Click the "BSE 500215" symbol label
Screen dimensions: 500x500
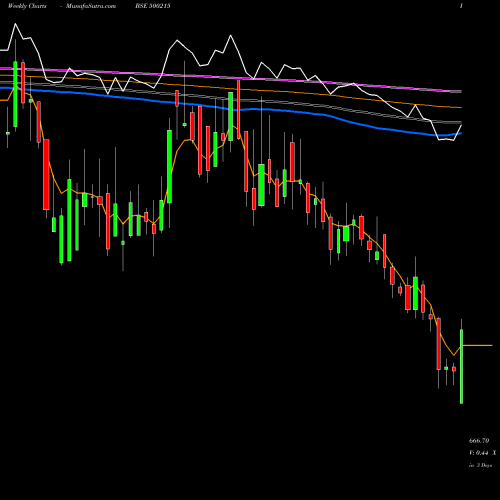[x=153, y=6]
